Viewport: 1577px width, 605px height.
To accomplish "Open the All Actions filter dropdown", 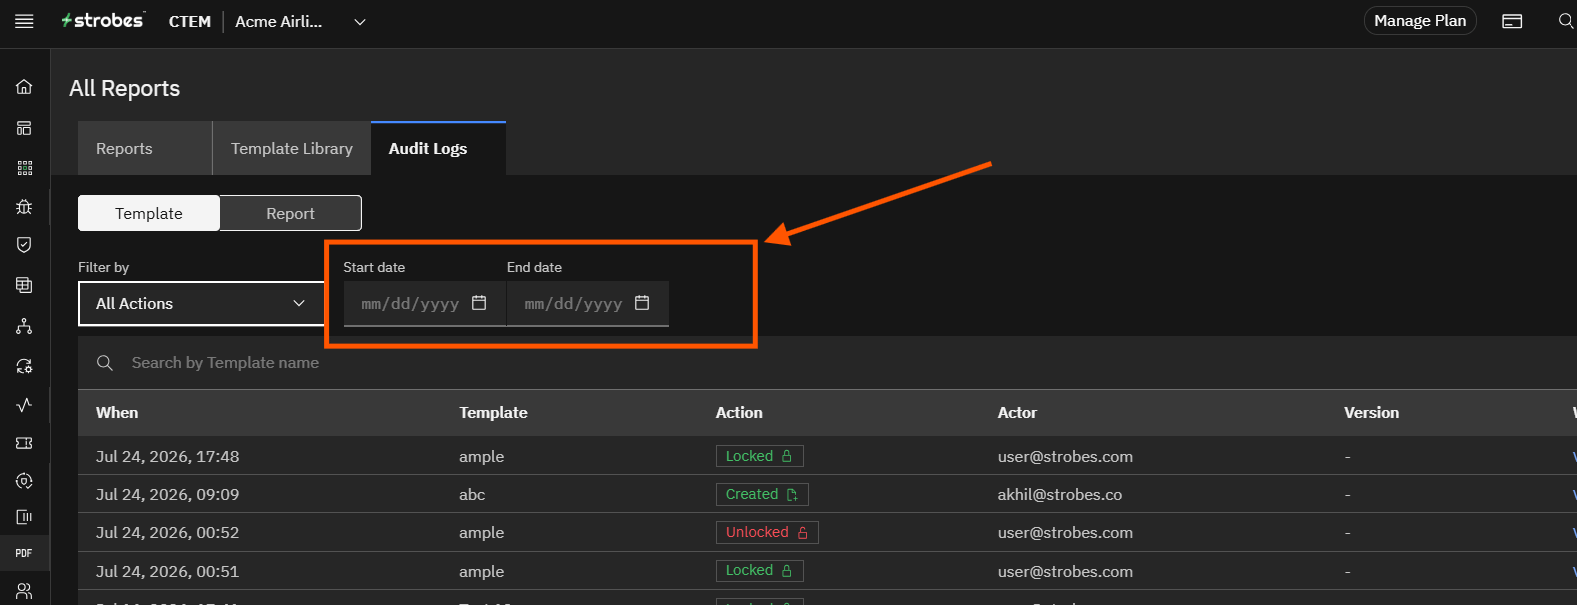I will [x=201, y=304].
